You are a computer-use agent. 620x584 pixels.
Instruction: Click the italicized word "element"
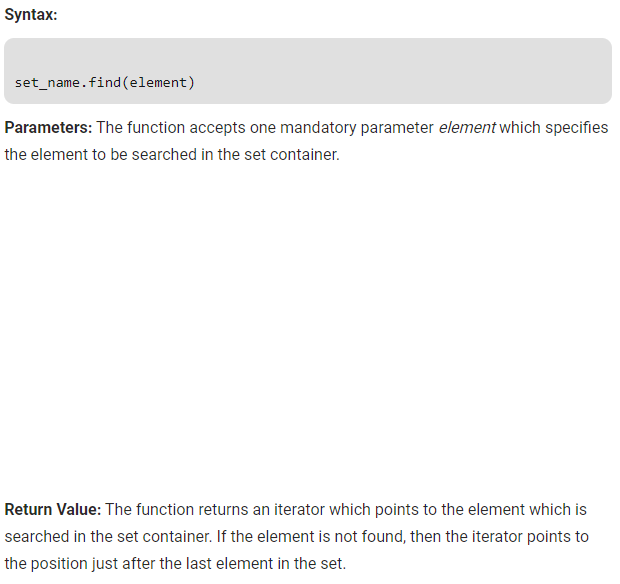point(467,128)
